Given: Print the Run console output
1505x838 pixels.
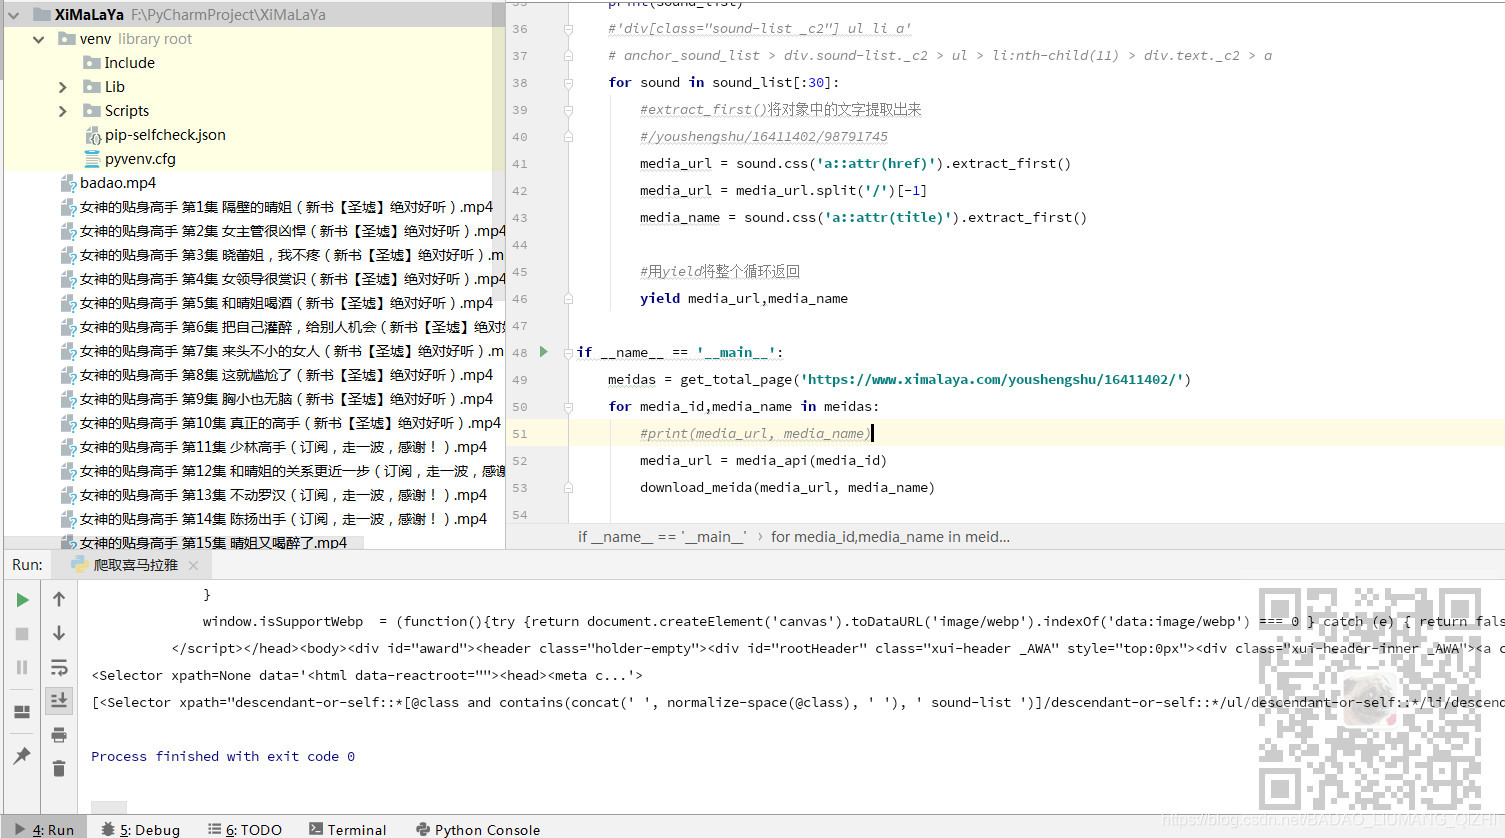Looking at the screenshot, I should click(59, 735).
